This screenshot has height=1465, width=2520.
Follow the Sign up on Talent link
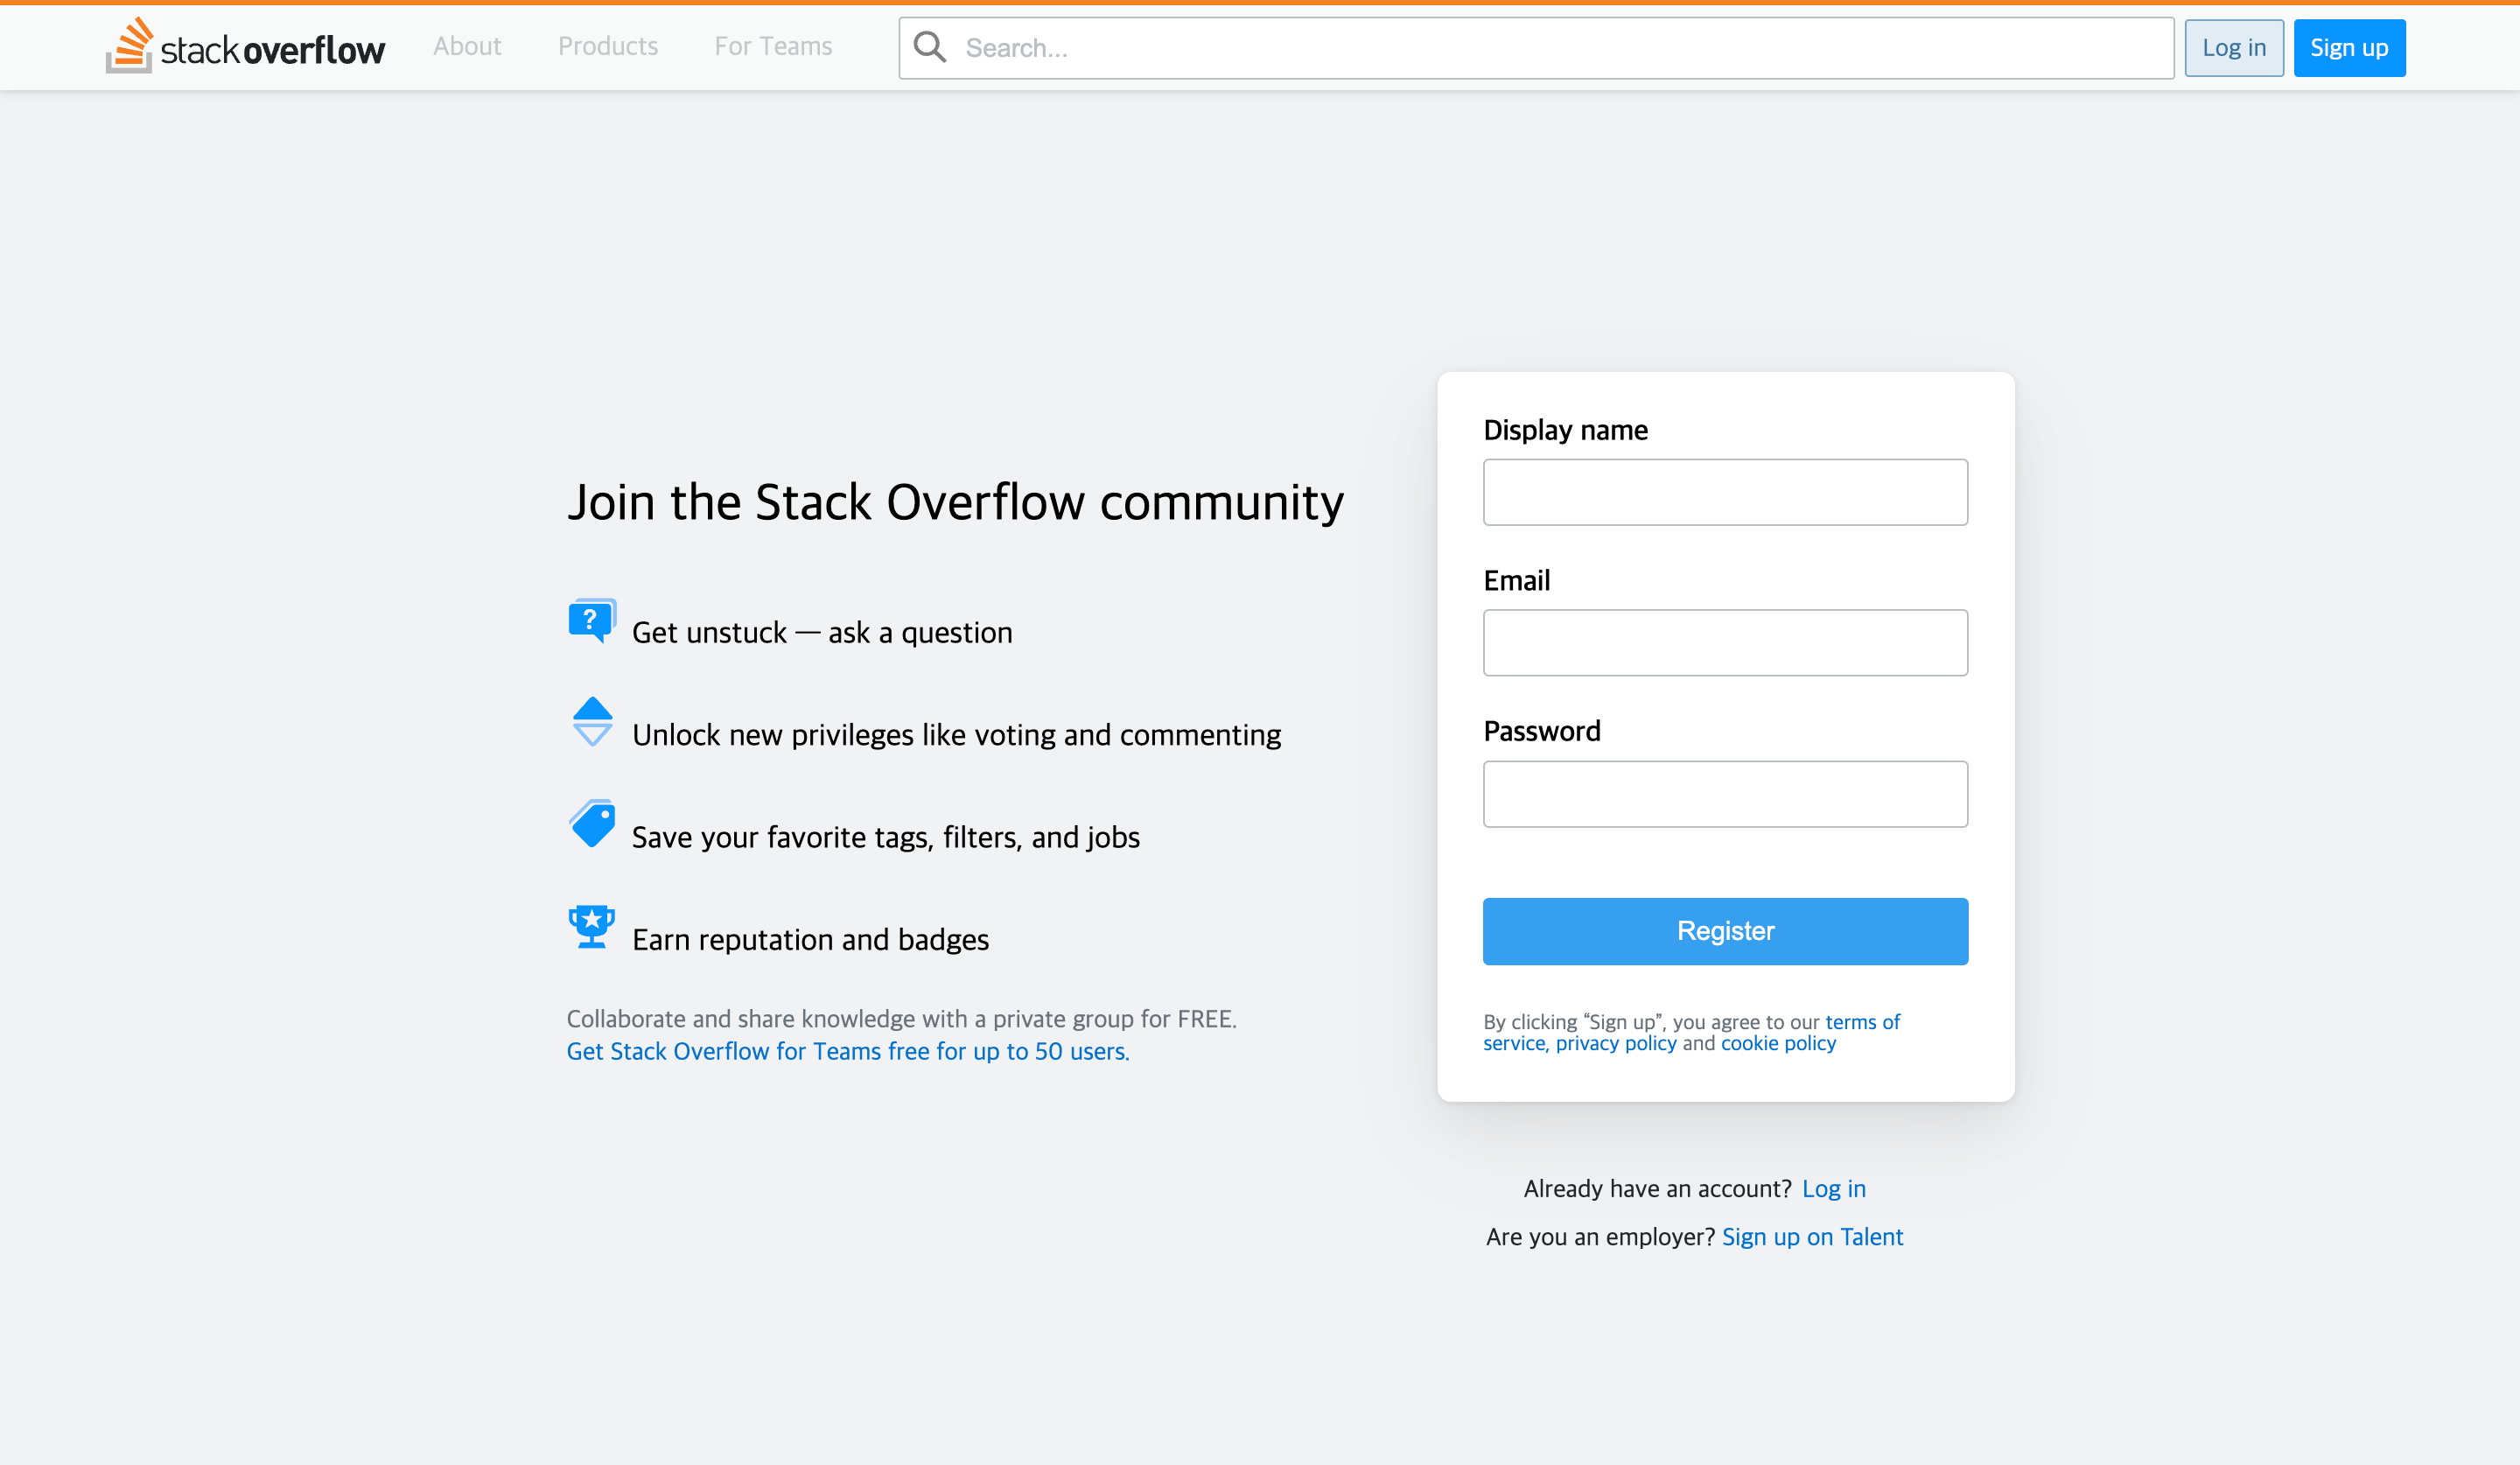pyautogui.click(x=1812, y=1237)
